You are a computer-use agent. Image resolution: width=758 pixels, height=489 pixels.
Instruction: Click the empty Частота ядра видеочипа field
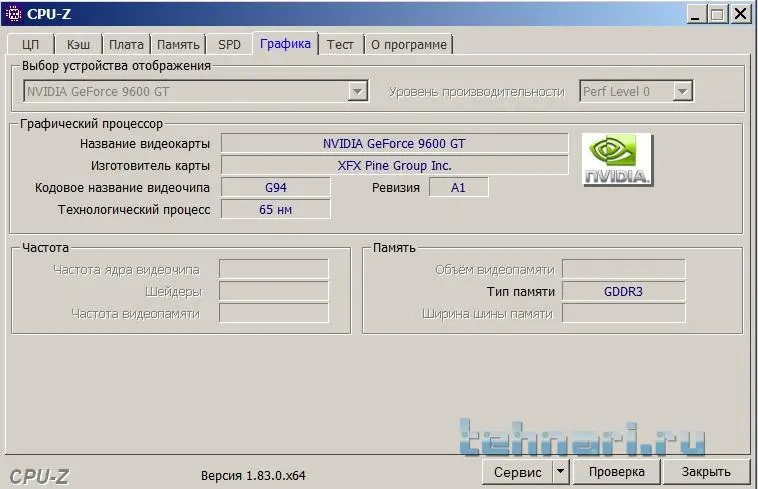[274, 269]
